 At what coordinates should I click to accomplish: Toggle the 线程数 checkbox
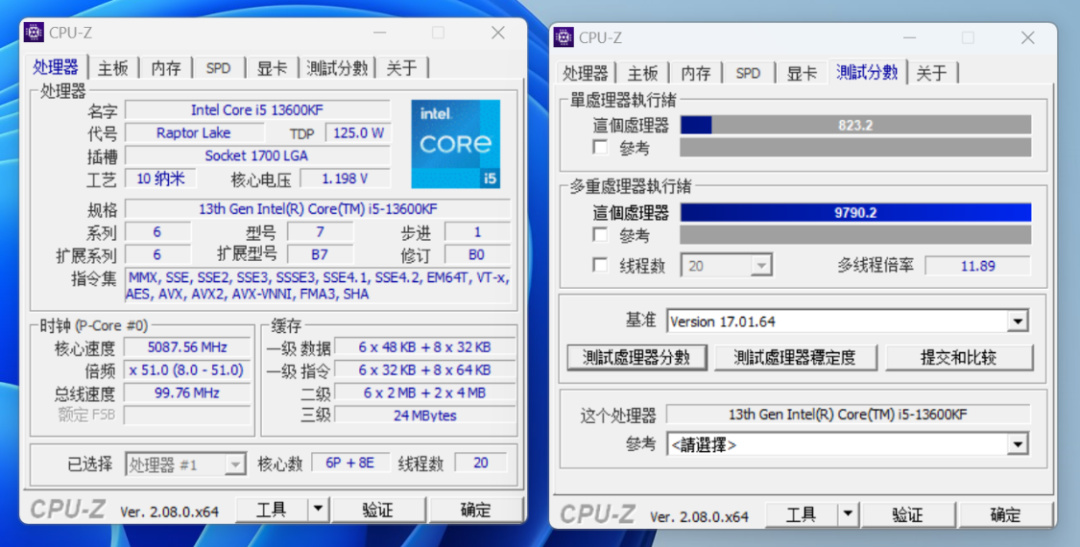[x=601, y=265]
